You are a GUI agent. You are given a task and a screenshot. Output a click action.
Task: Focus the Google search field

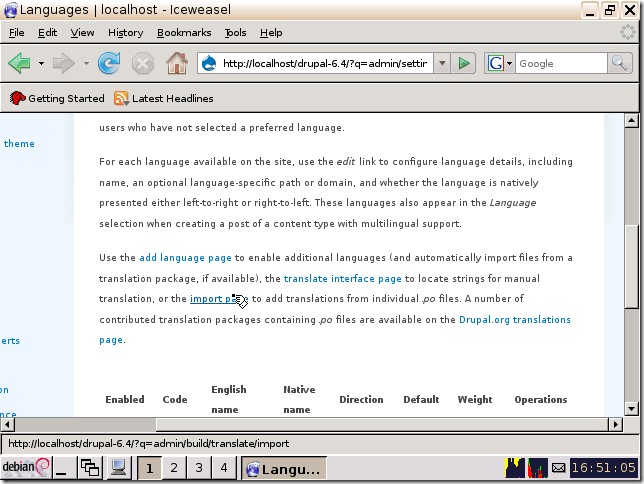click(561, 64)
